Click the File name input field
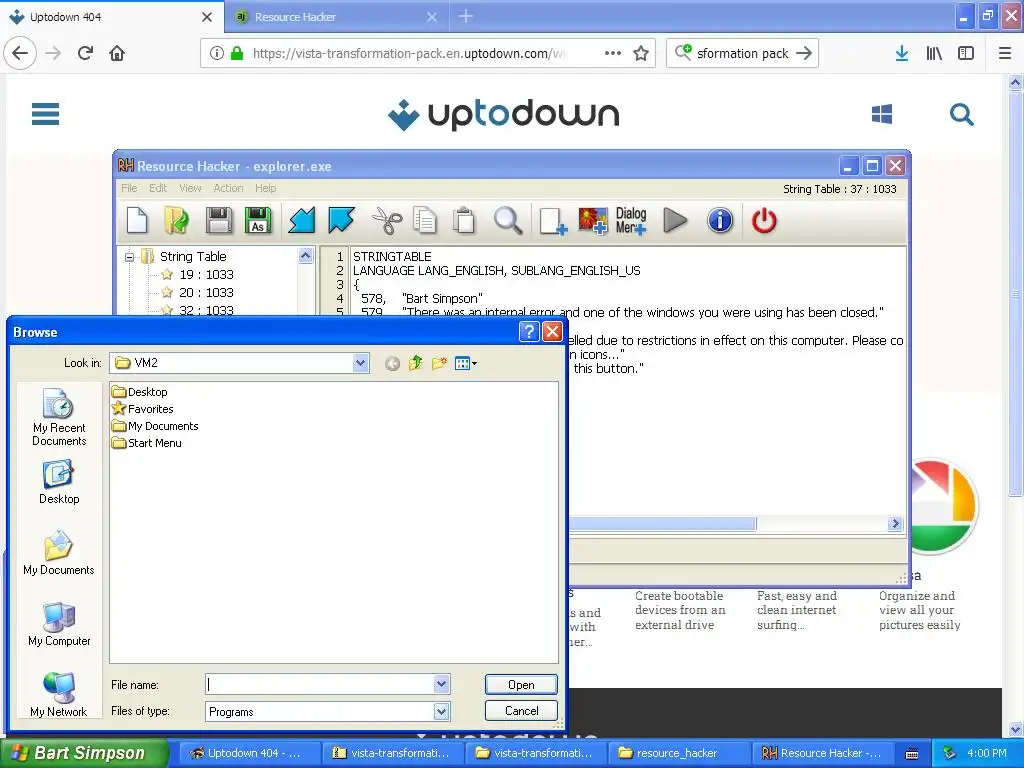This screenshot has height=768, width=1024. 320,684
